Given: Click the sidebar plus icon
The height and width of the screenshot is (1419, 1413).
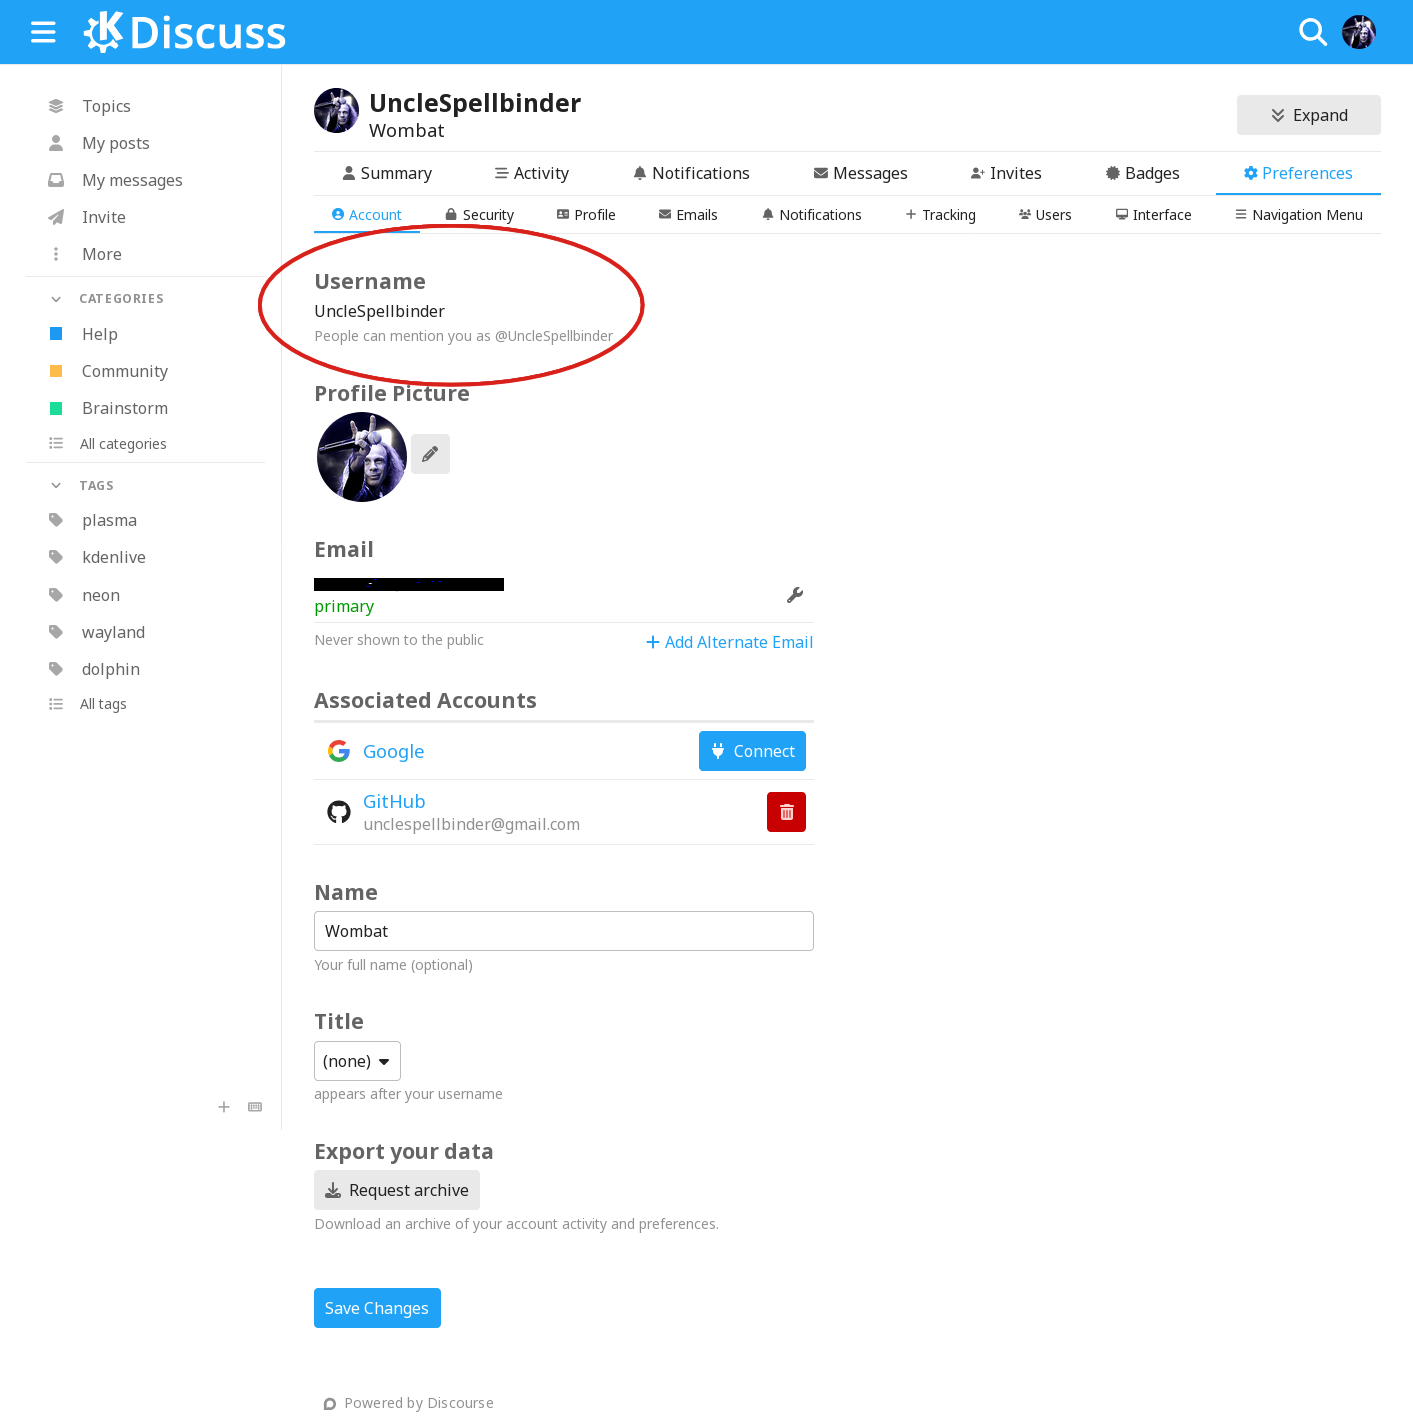Looking at the screenshot, I should point(224,1107).
